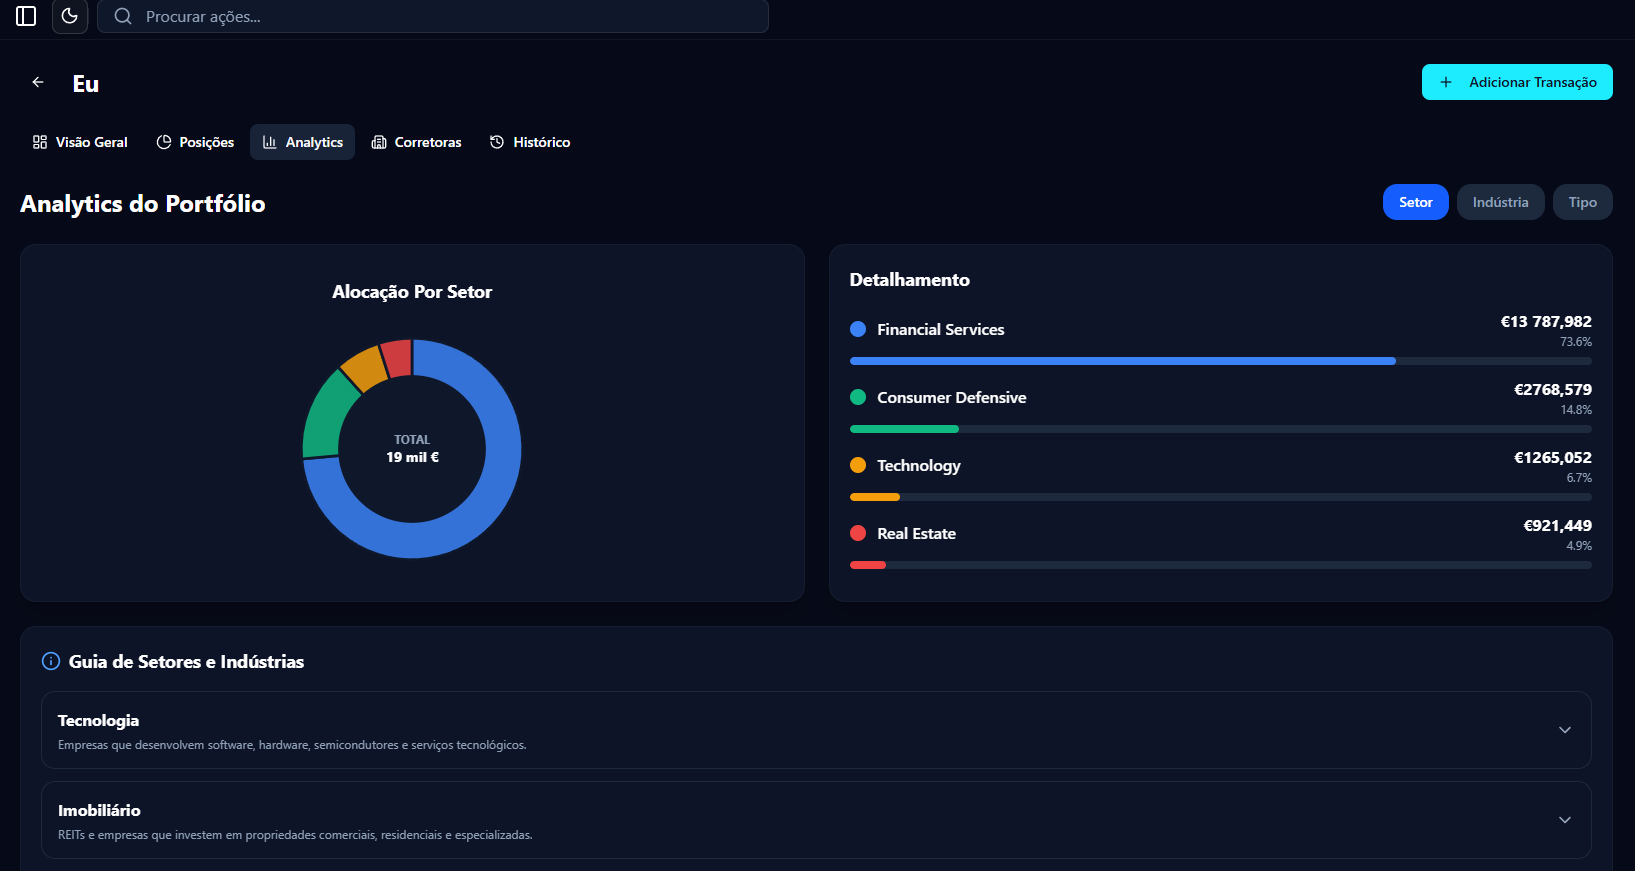Click the €921,449 value
The width and height of the screenshot is (1635, 871).
coord(1558,525)
